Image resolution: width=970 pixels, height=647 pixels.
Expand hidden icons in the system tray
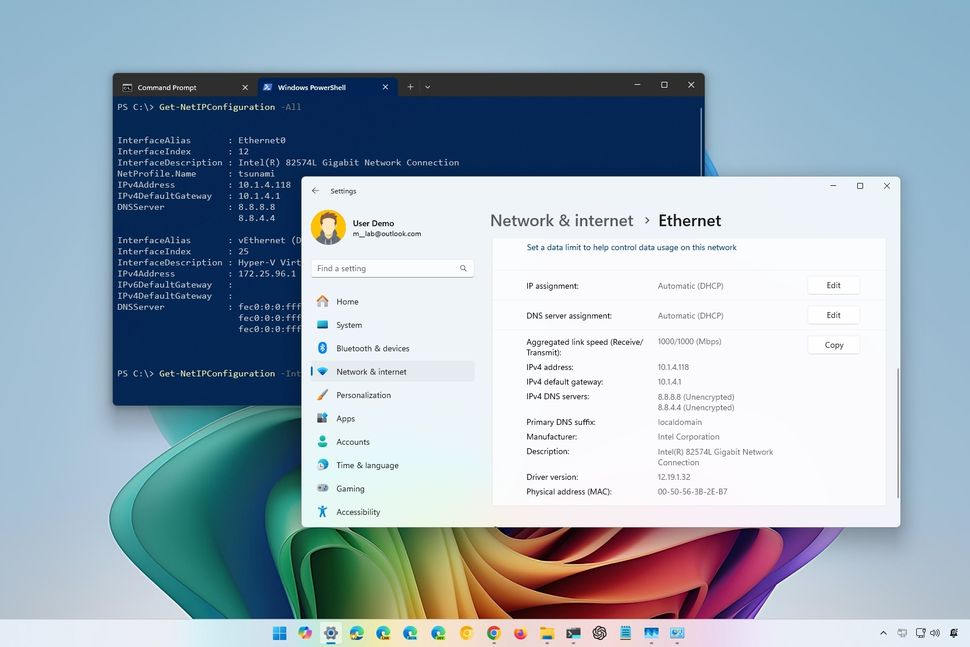click(x=883, y=633)
